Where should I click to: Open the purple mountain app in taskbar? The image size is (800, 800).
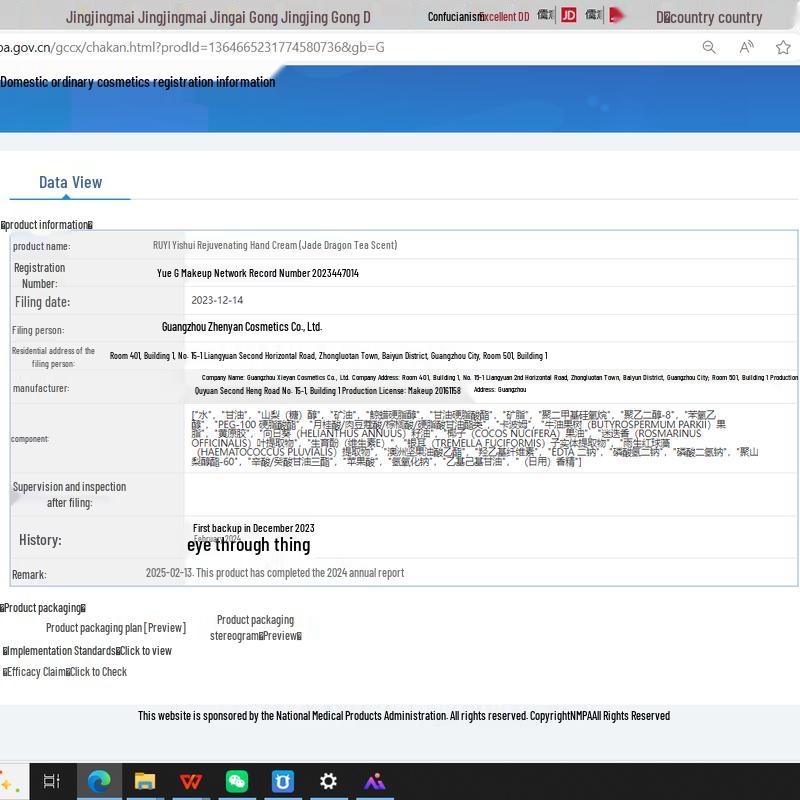pyautogui.click(x=374, y=781)
